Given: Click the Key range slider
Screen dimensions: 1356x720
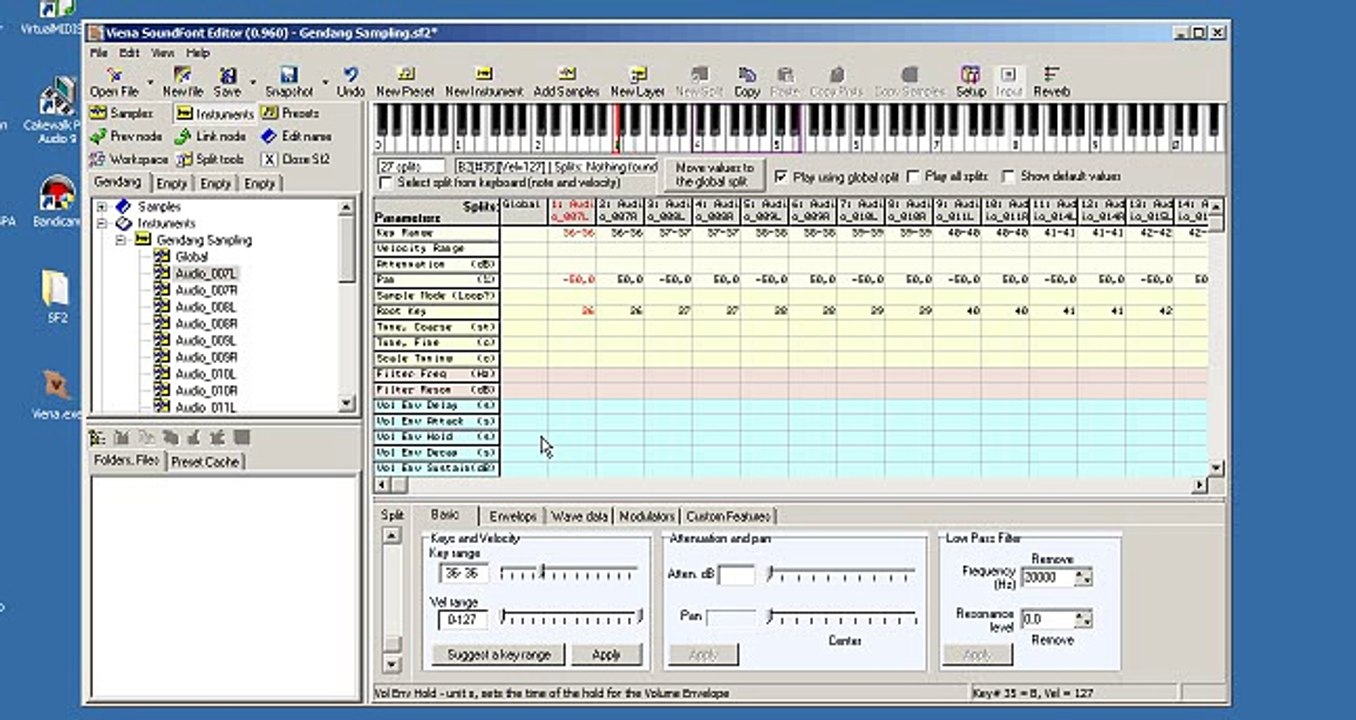Looking at the screenshot, I should 569,573.
